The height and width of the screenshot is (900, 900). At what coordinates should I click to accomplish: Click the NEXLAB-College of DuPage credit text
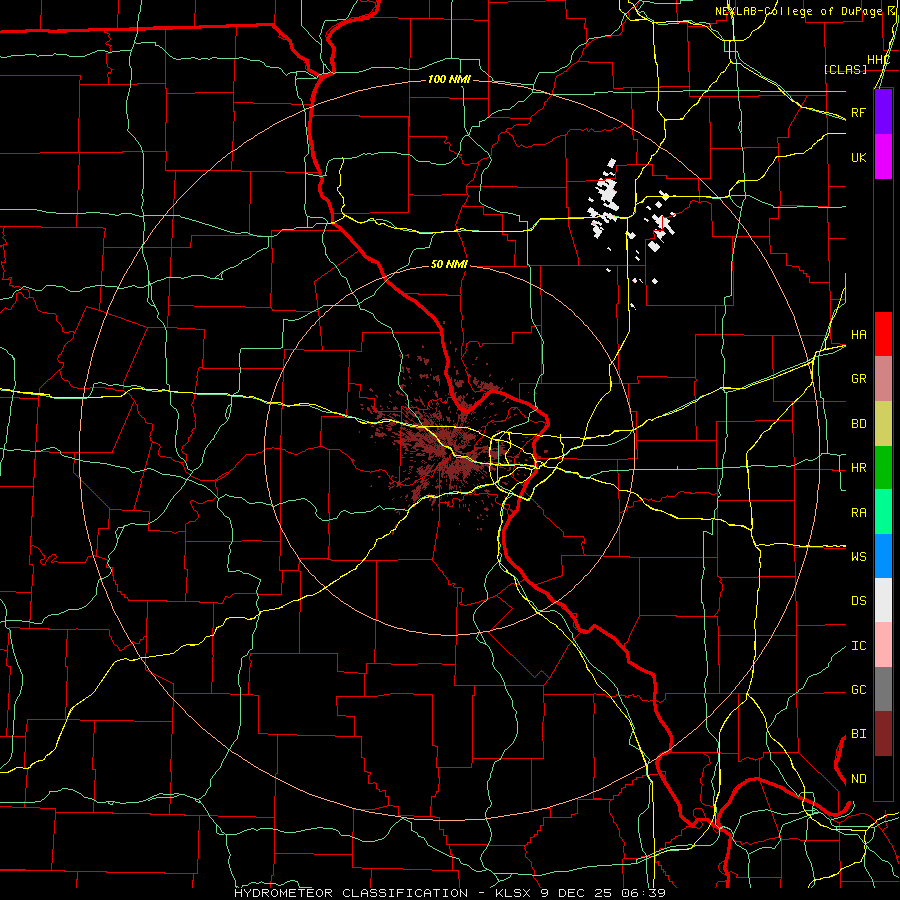click(x=798, y=11)
